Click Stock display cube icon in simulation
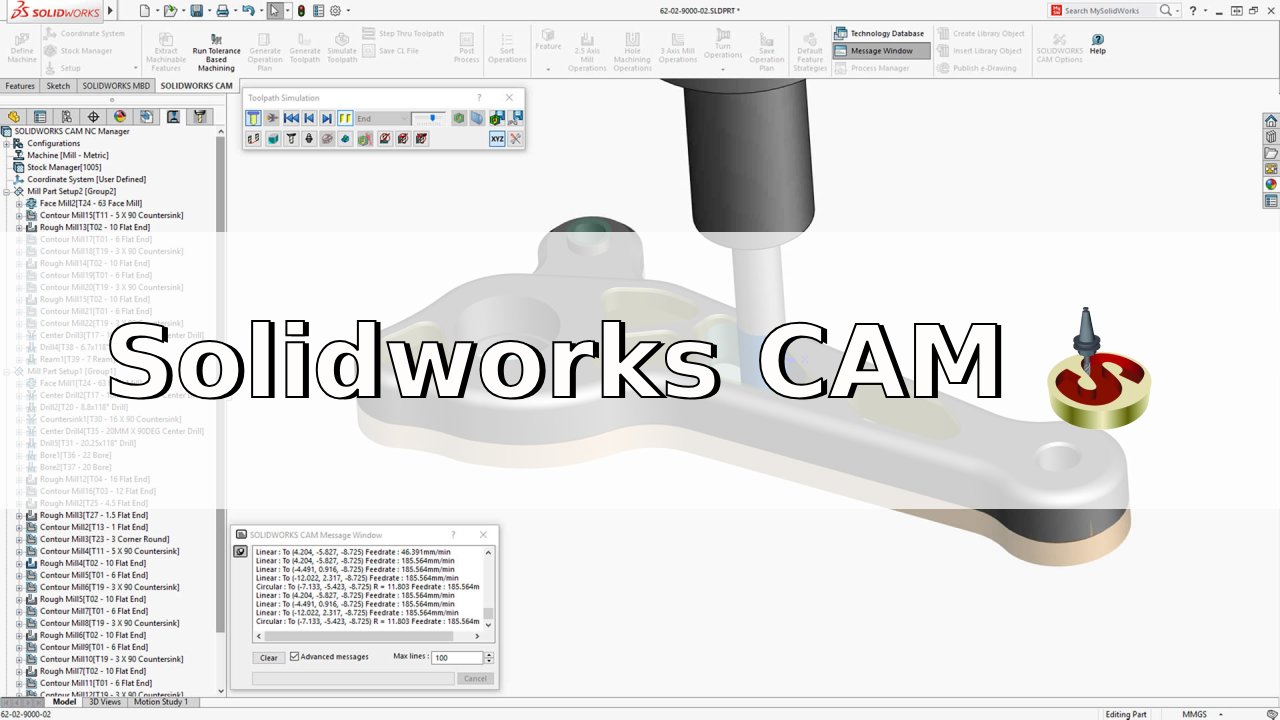 (273, 139)
